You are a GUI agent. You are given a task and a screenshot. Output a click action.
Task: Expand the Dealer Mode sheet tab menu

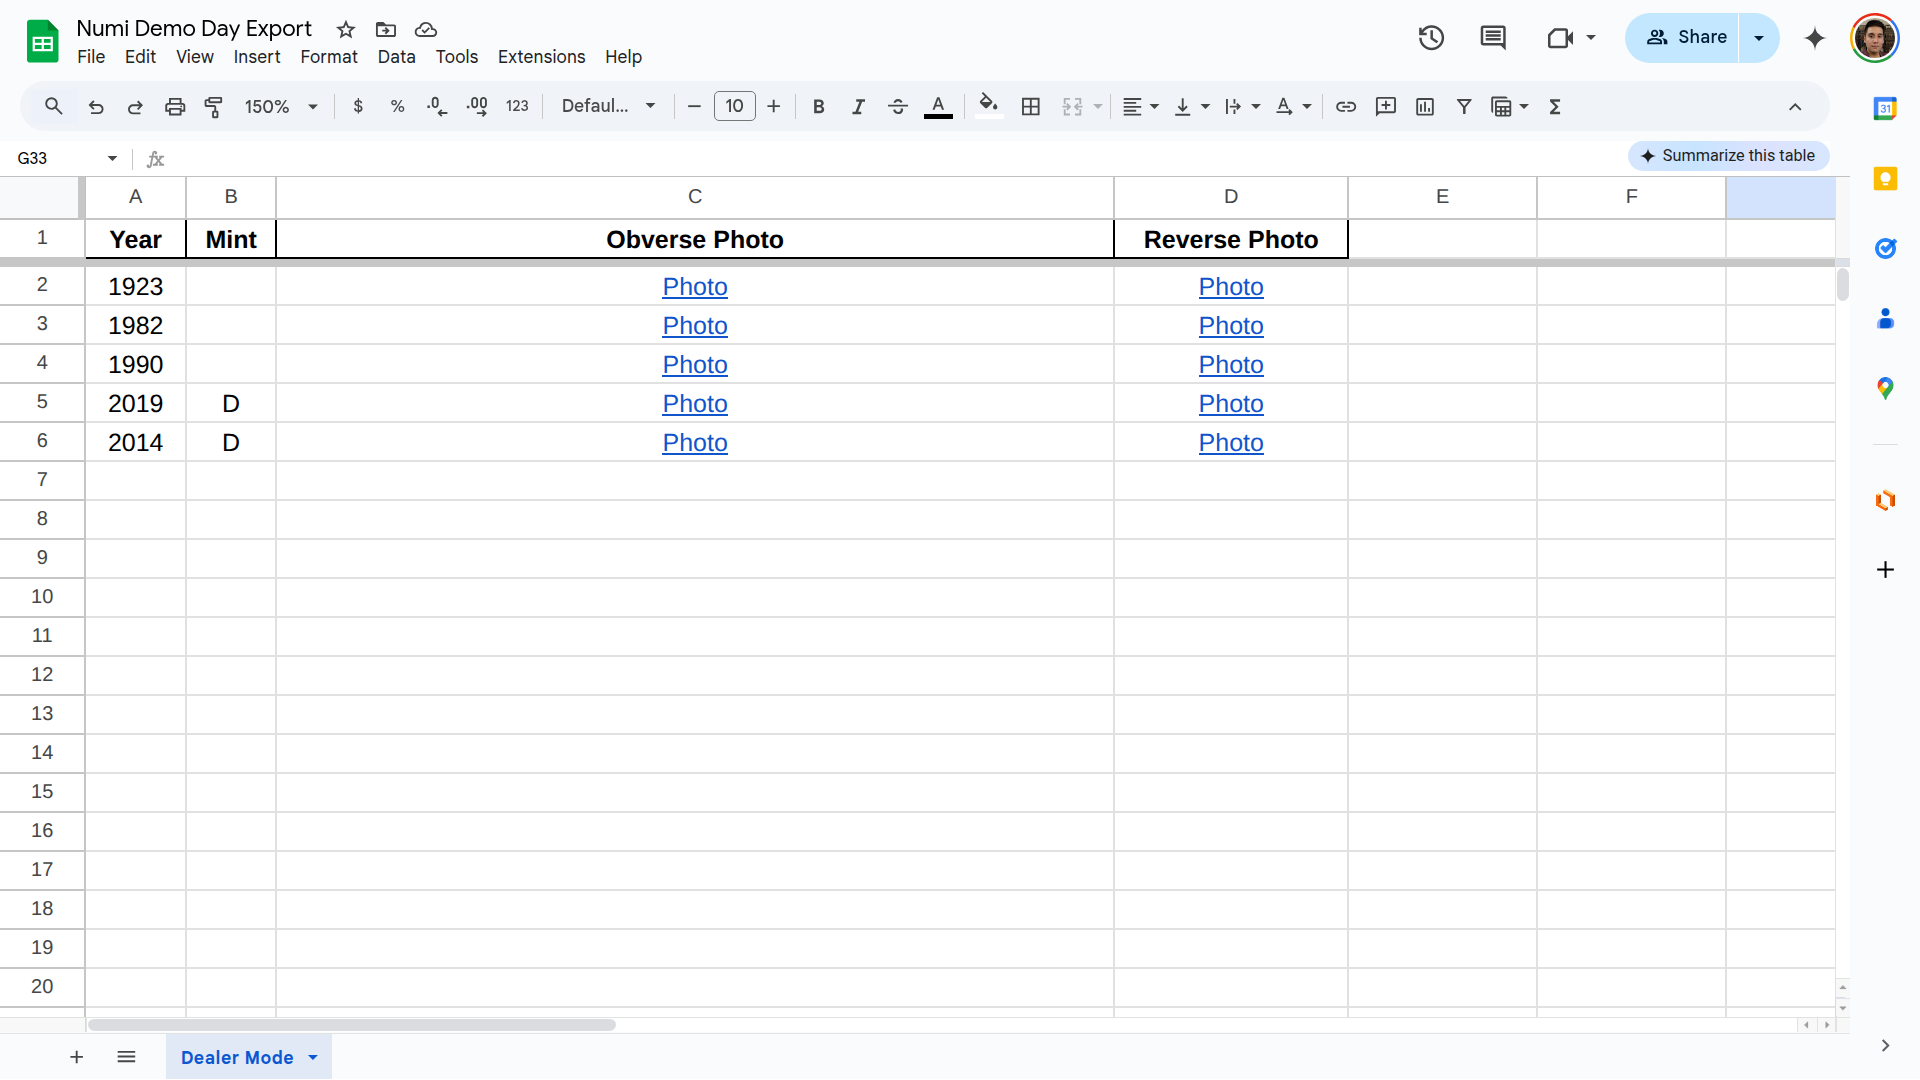tap(313, 1058)
